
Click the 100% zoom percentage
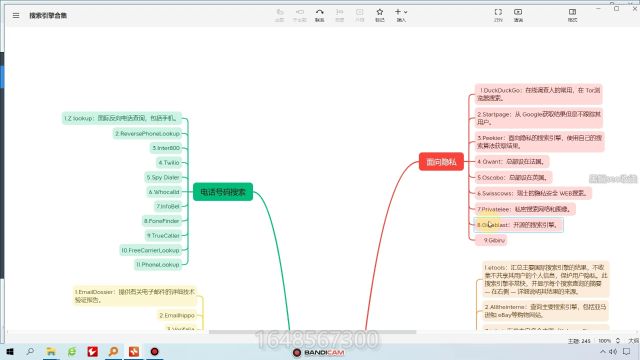coord(604,340)
